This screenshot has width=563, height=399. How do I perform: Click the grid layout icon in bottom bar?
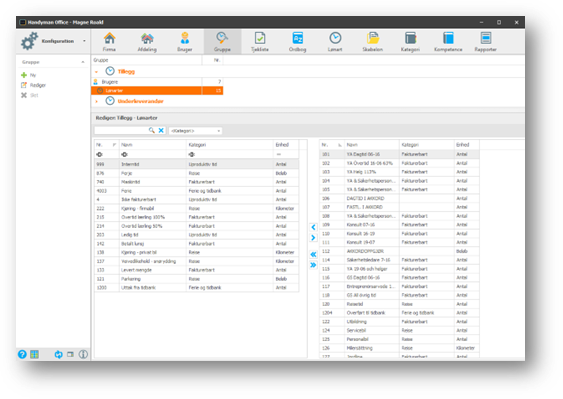34,354
